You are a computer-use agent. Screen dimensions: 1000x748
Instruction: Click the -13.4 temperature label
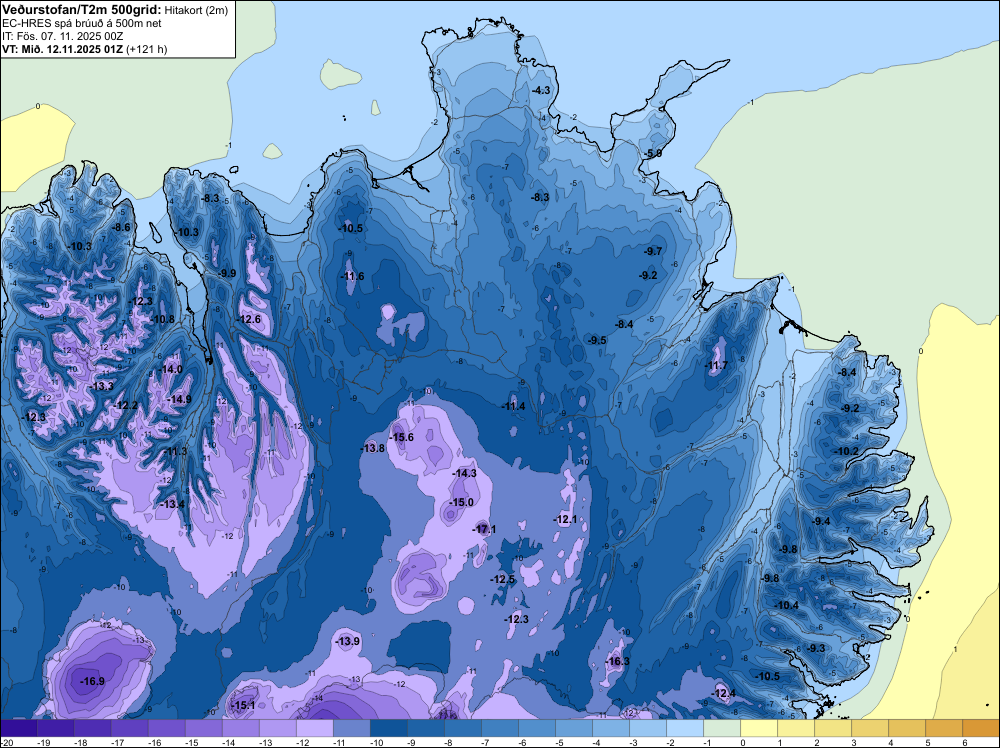click(173, 504)
